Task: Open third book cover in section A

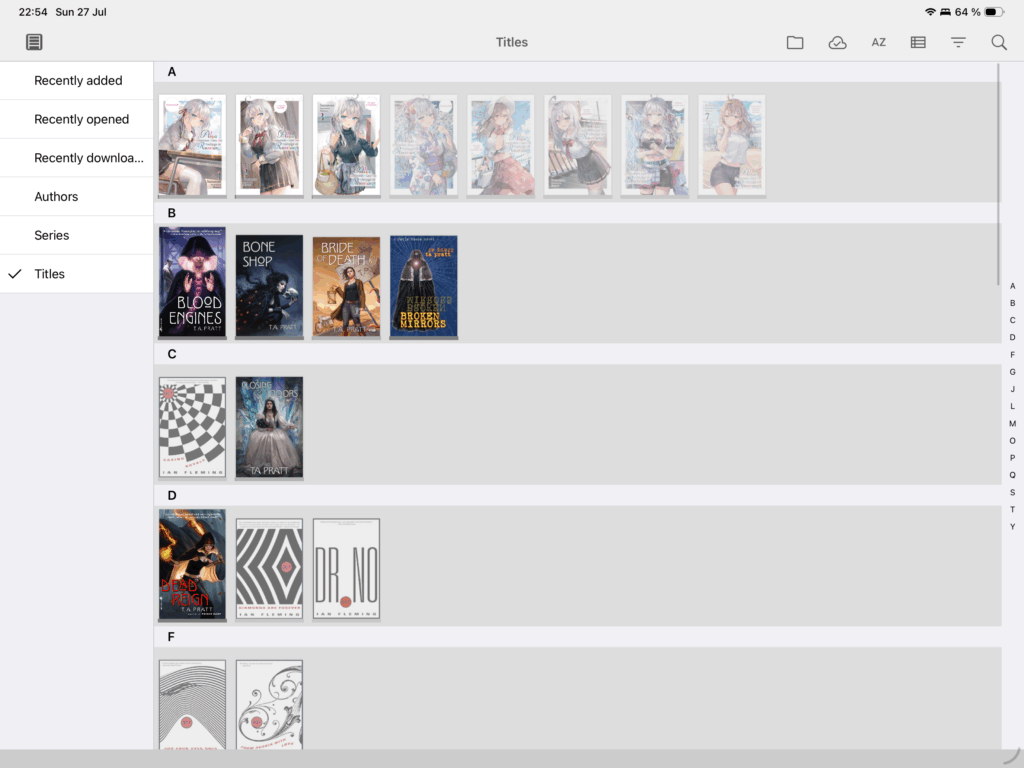Action: (x=346, y=145)
